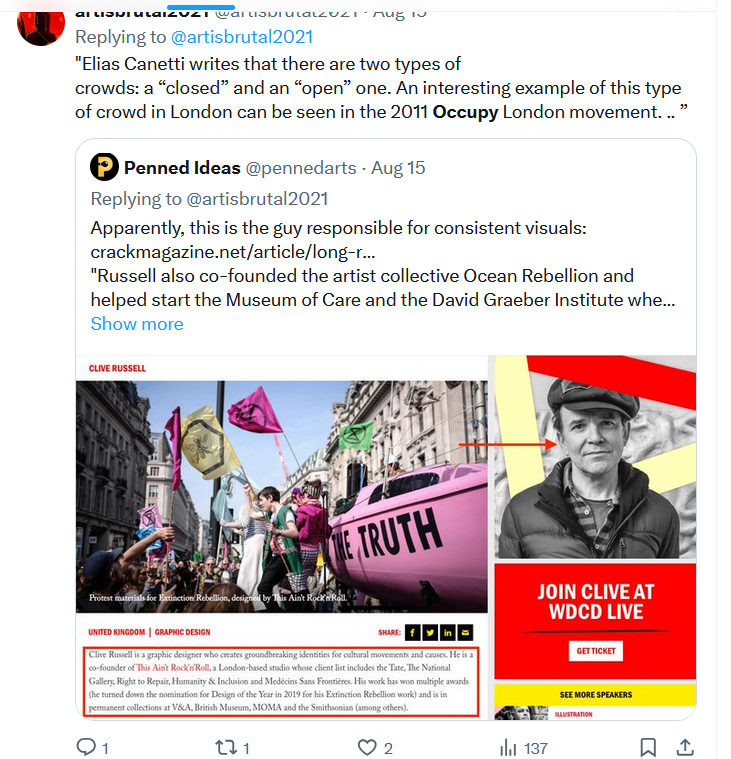This screenshot has height=759, width=731.
Task: Click the Penned Ideas profile logo
Action: tap(104, 167)
